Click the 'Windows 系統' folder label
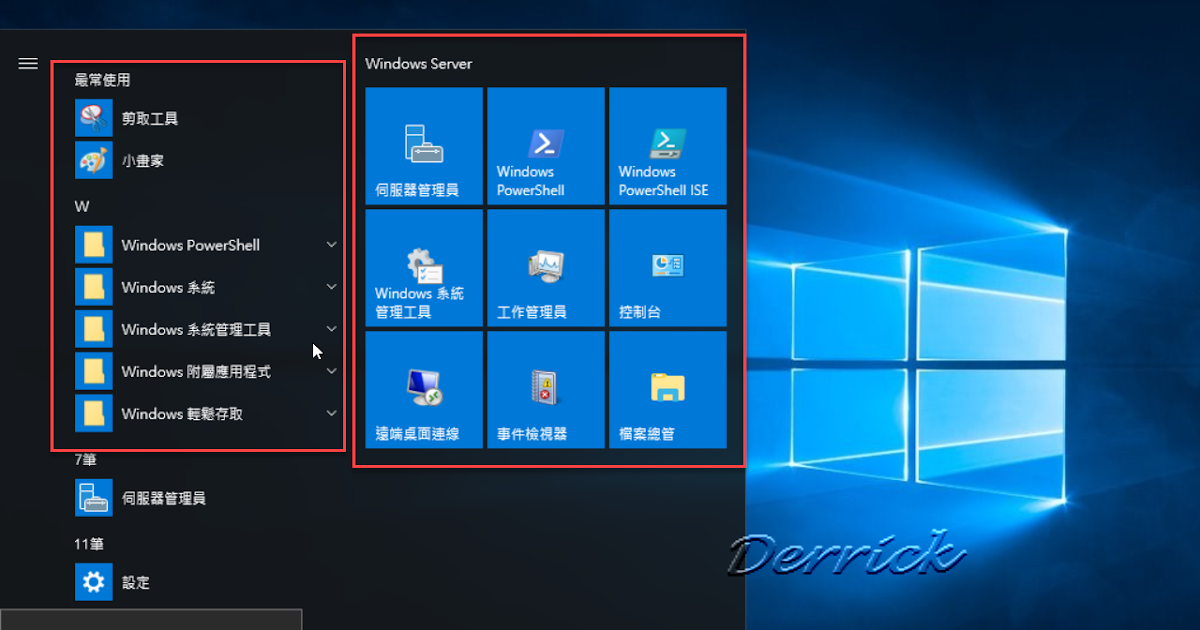1200x630 pixels. [168, 288]
